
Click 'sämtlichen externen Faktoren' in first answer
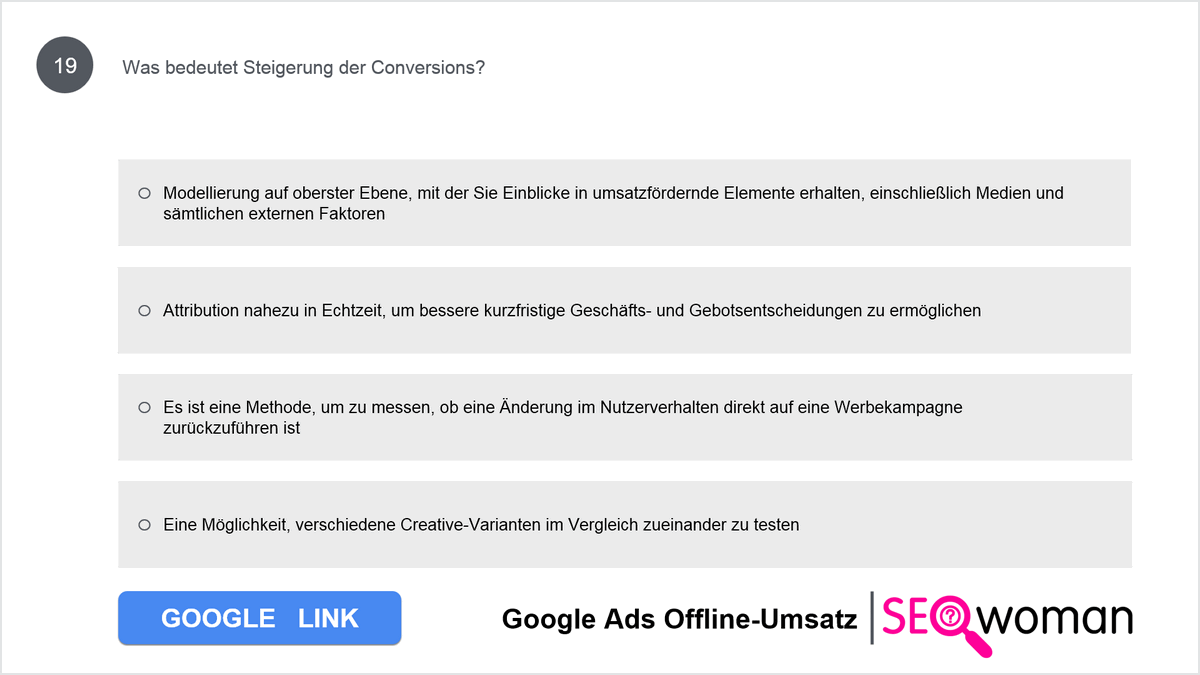click(x=274, y=214)
